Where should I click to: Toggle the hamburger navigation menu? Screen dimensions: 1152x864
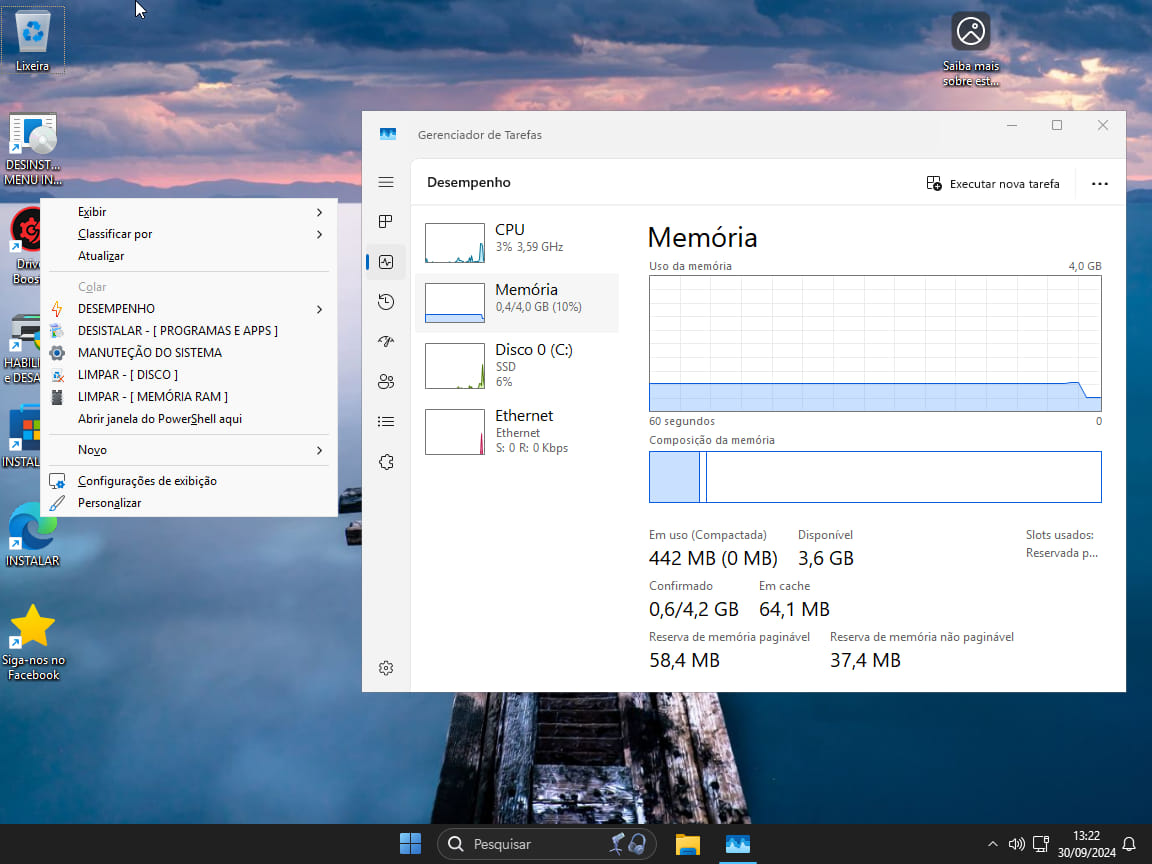coord(386,182)
